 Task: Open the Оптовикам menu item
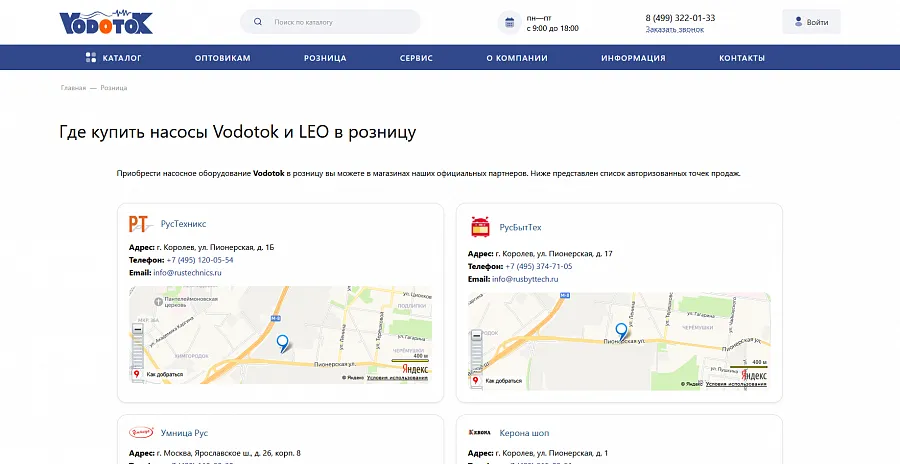click(x=223, y=58)
